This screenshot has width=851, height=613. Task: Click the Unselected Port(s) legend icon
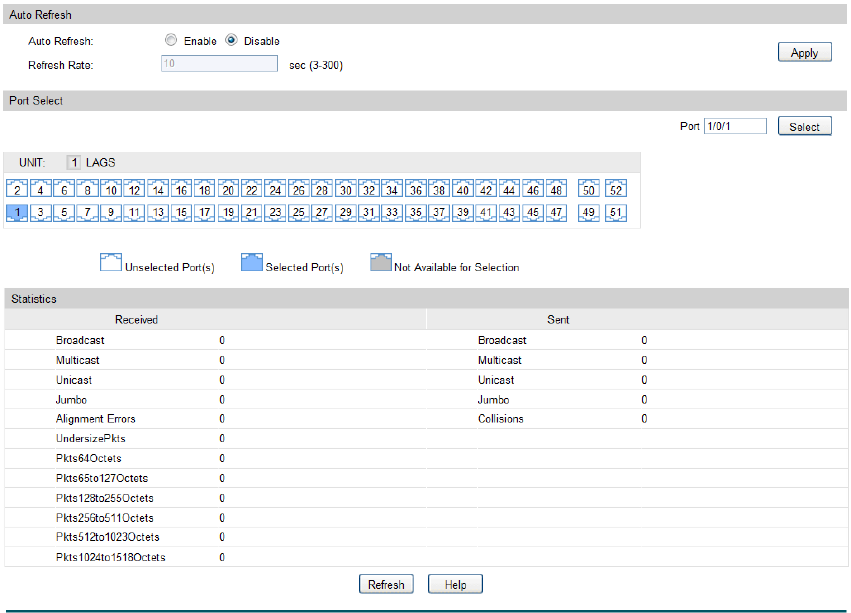click(x=111, y=262)
